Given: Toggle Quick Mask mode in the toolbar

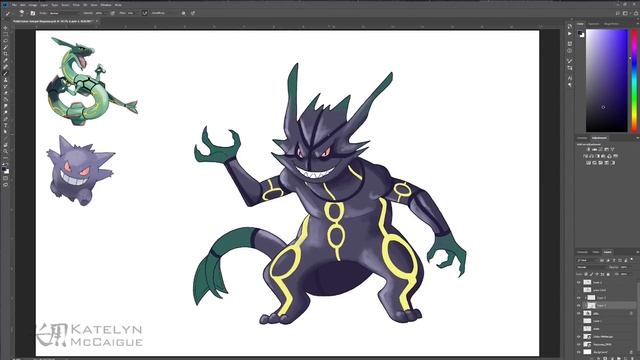Looking at the screenshot, I should (5, 178).
